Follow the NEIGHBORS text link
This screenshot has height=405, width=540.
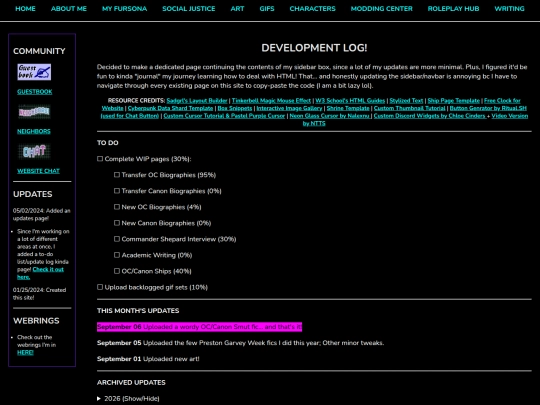tap(34, 131)
